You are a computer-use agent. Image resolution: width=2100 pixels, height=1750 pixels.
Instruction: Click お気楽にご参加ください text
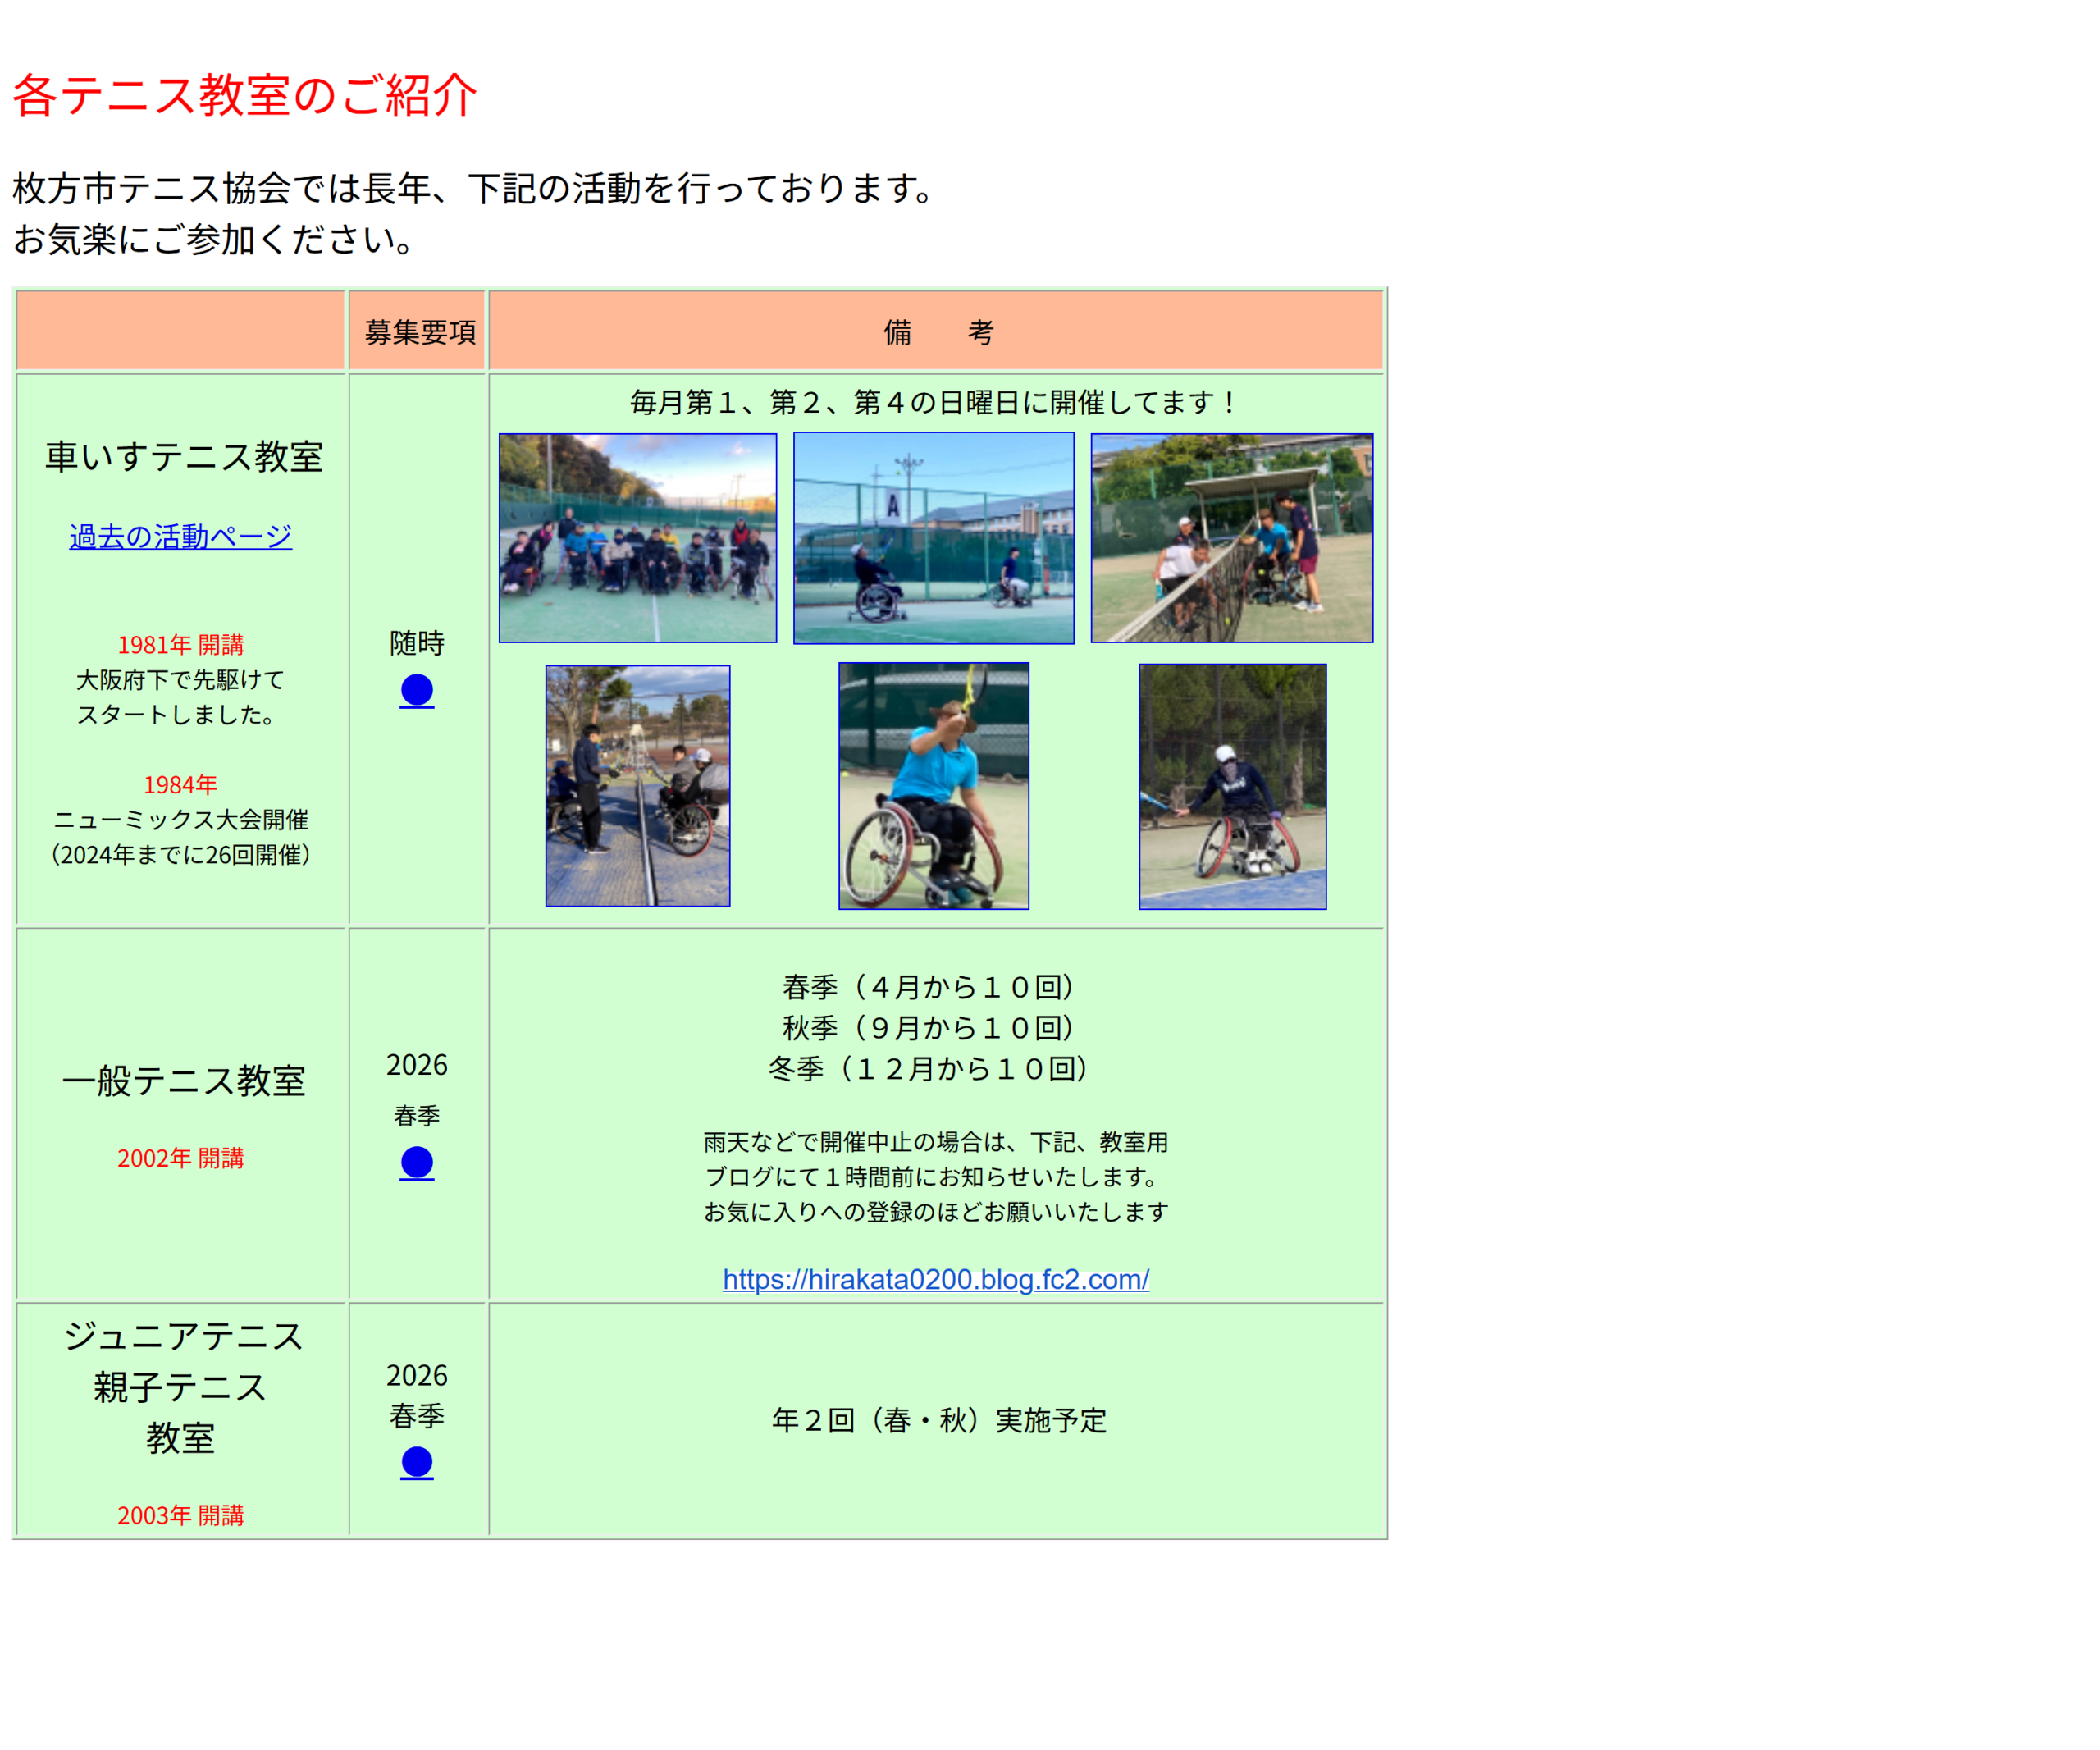[214, 239]
